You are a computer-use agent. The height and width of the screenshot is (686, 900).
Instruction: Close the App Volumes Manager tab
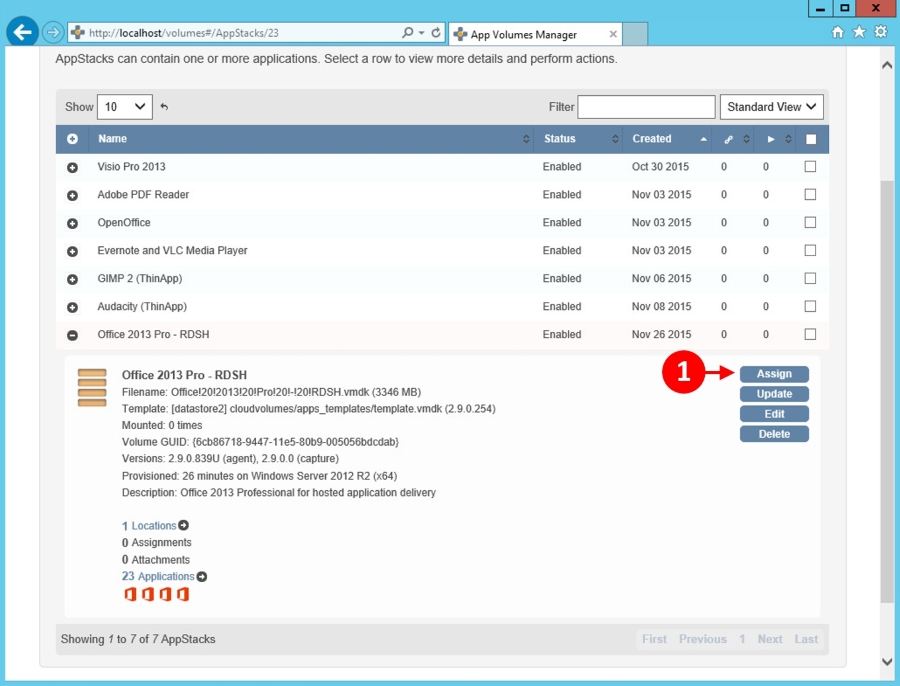[x=613, y=34]
